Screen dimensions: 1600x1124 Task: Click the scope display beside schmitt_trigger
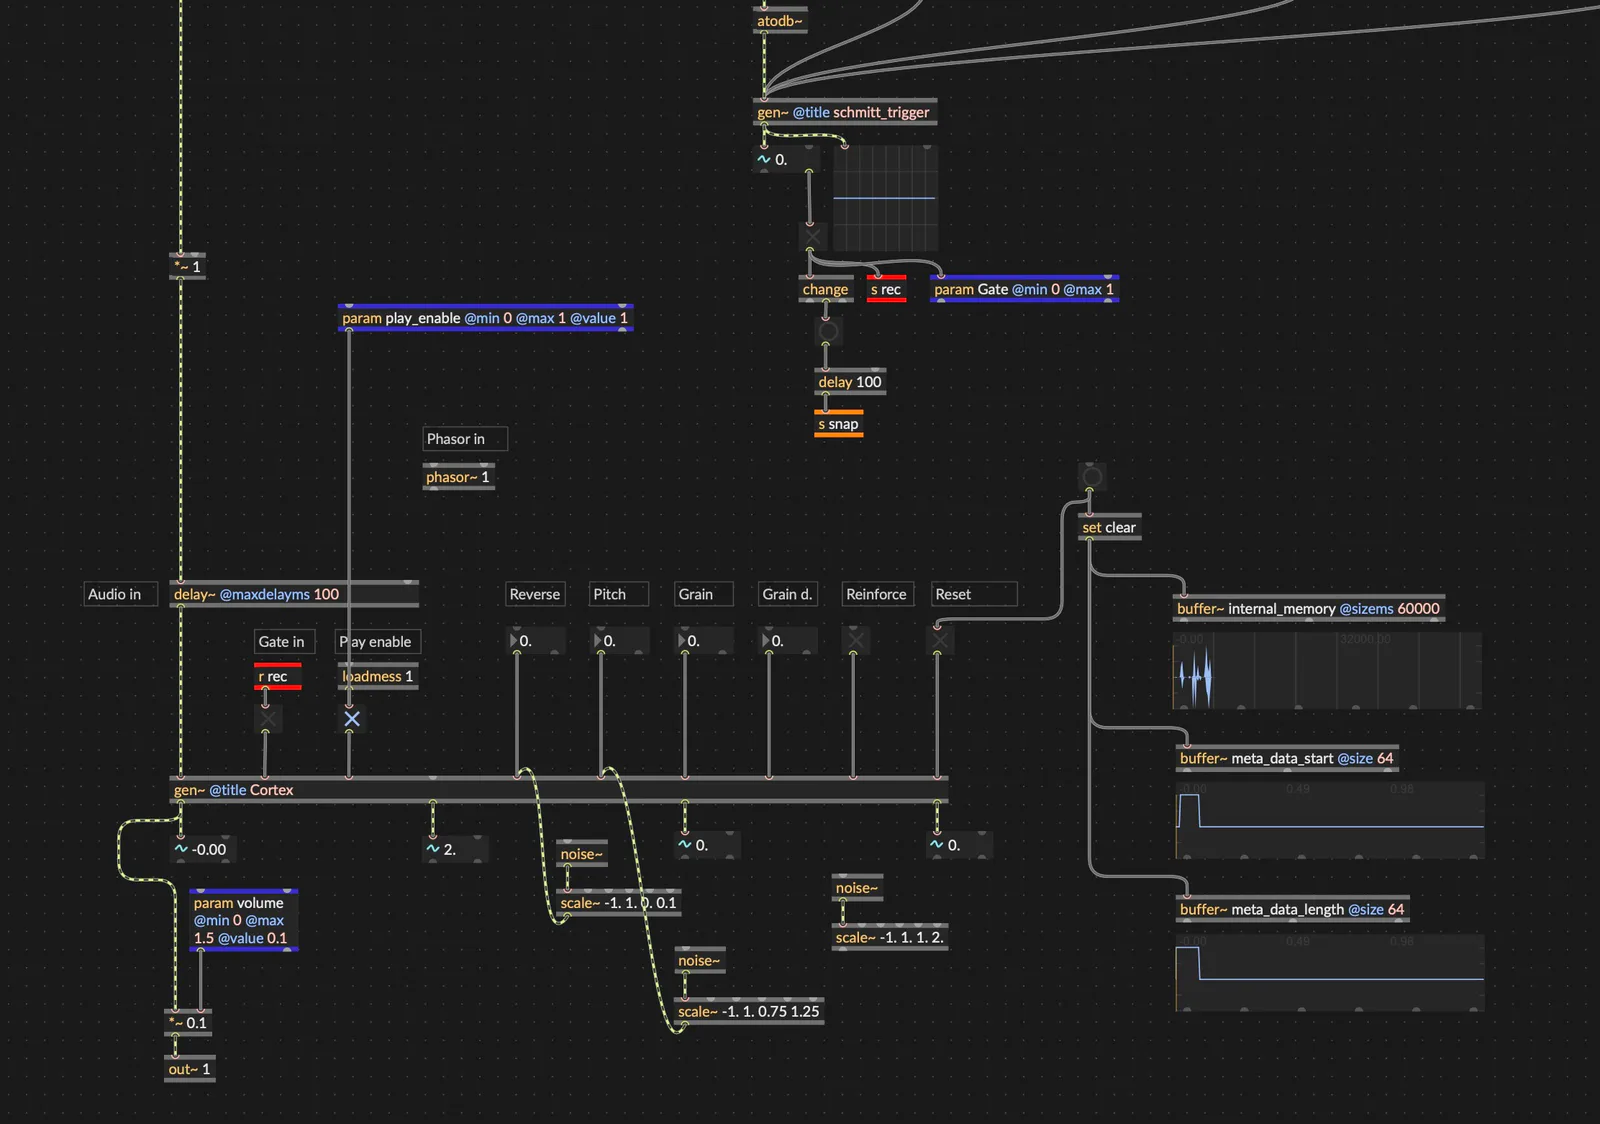[x=886, y=198]
